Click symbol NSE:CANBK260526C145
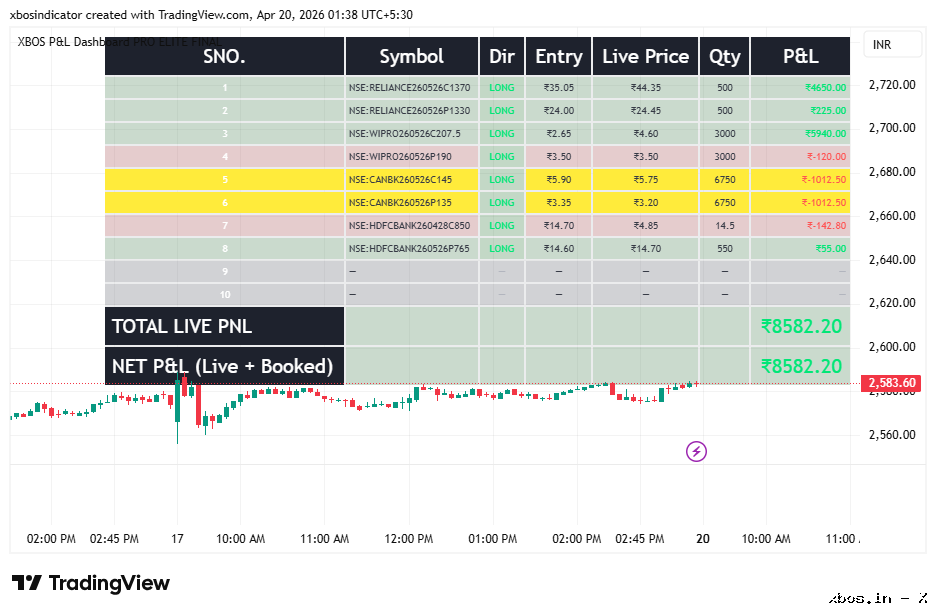The height and width of the screenshot is (613, 936). pos(400,180)
